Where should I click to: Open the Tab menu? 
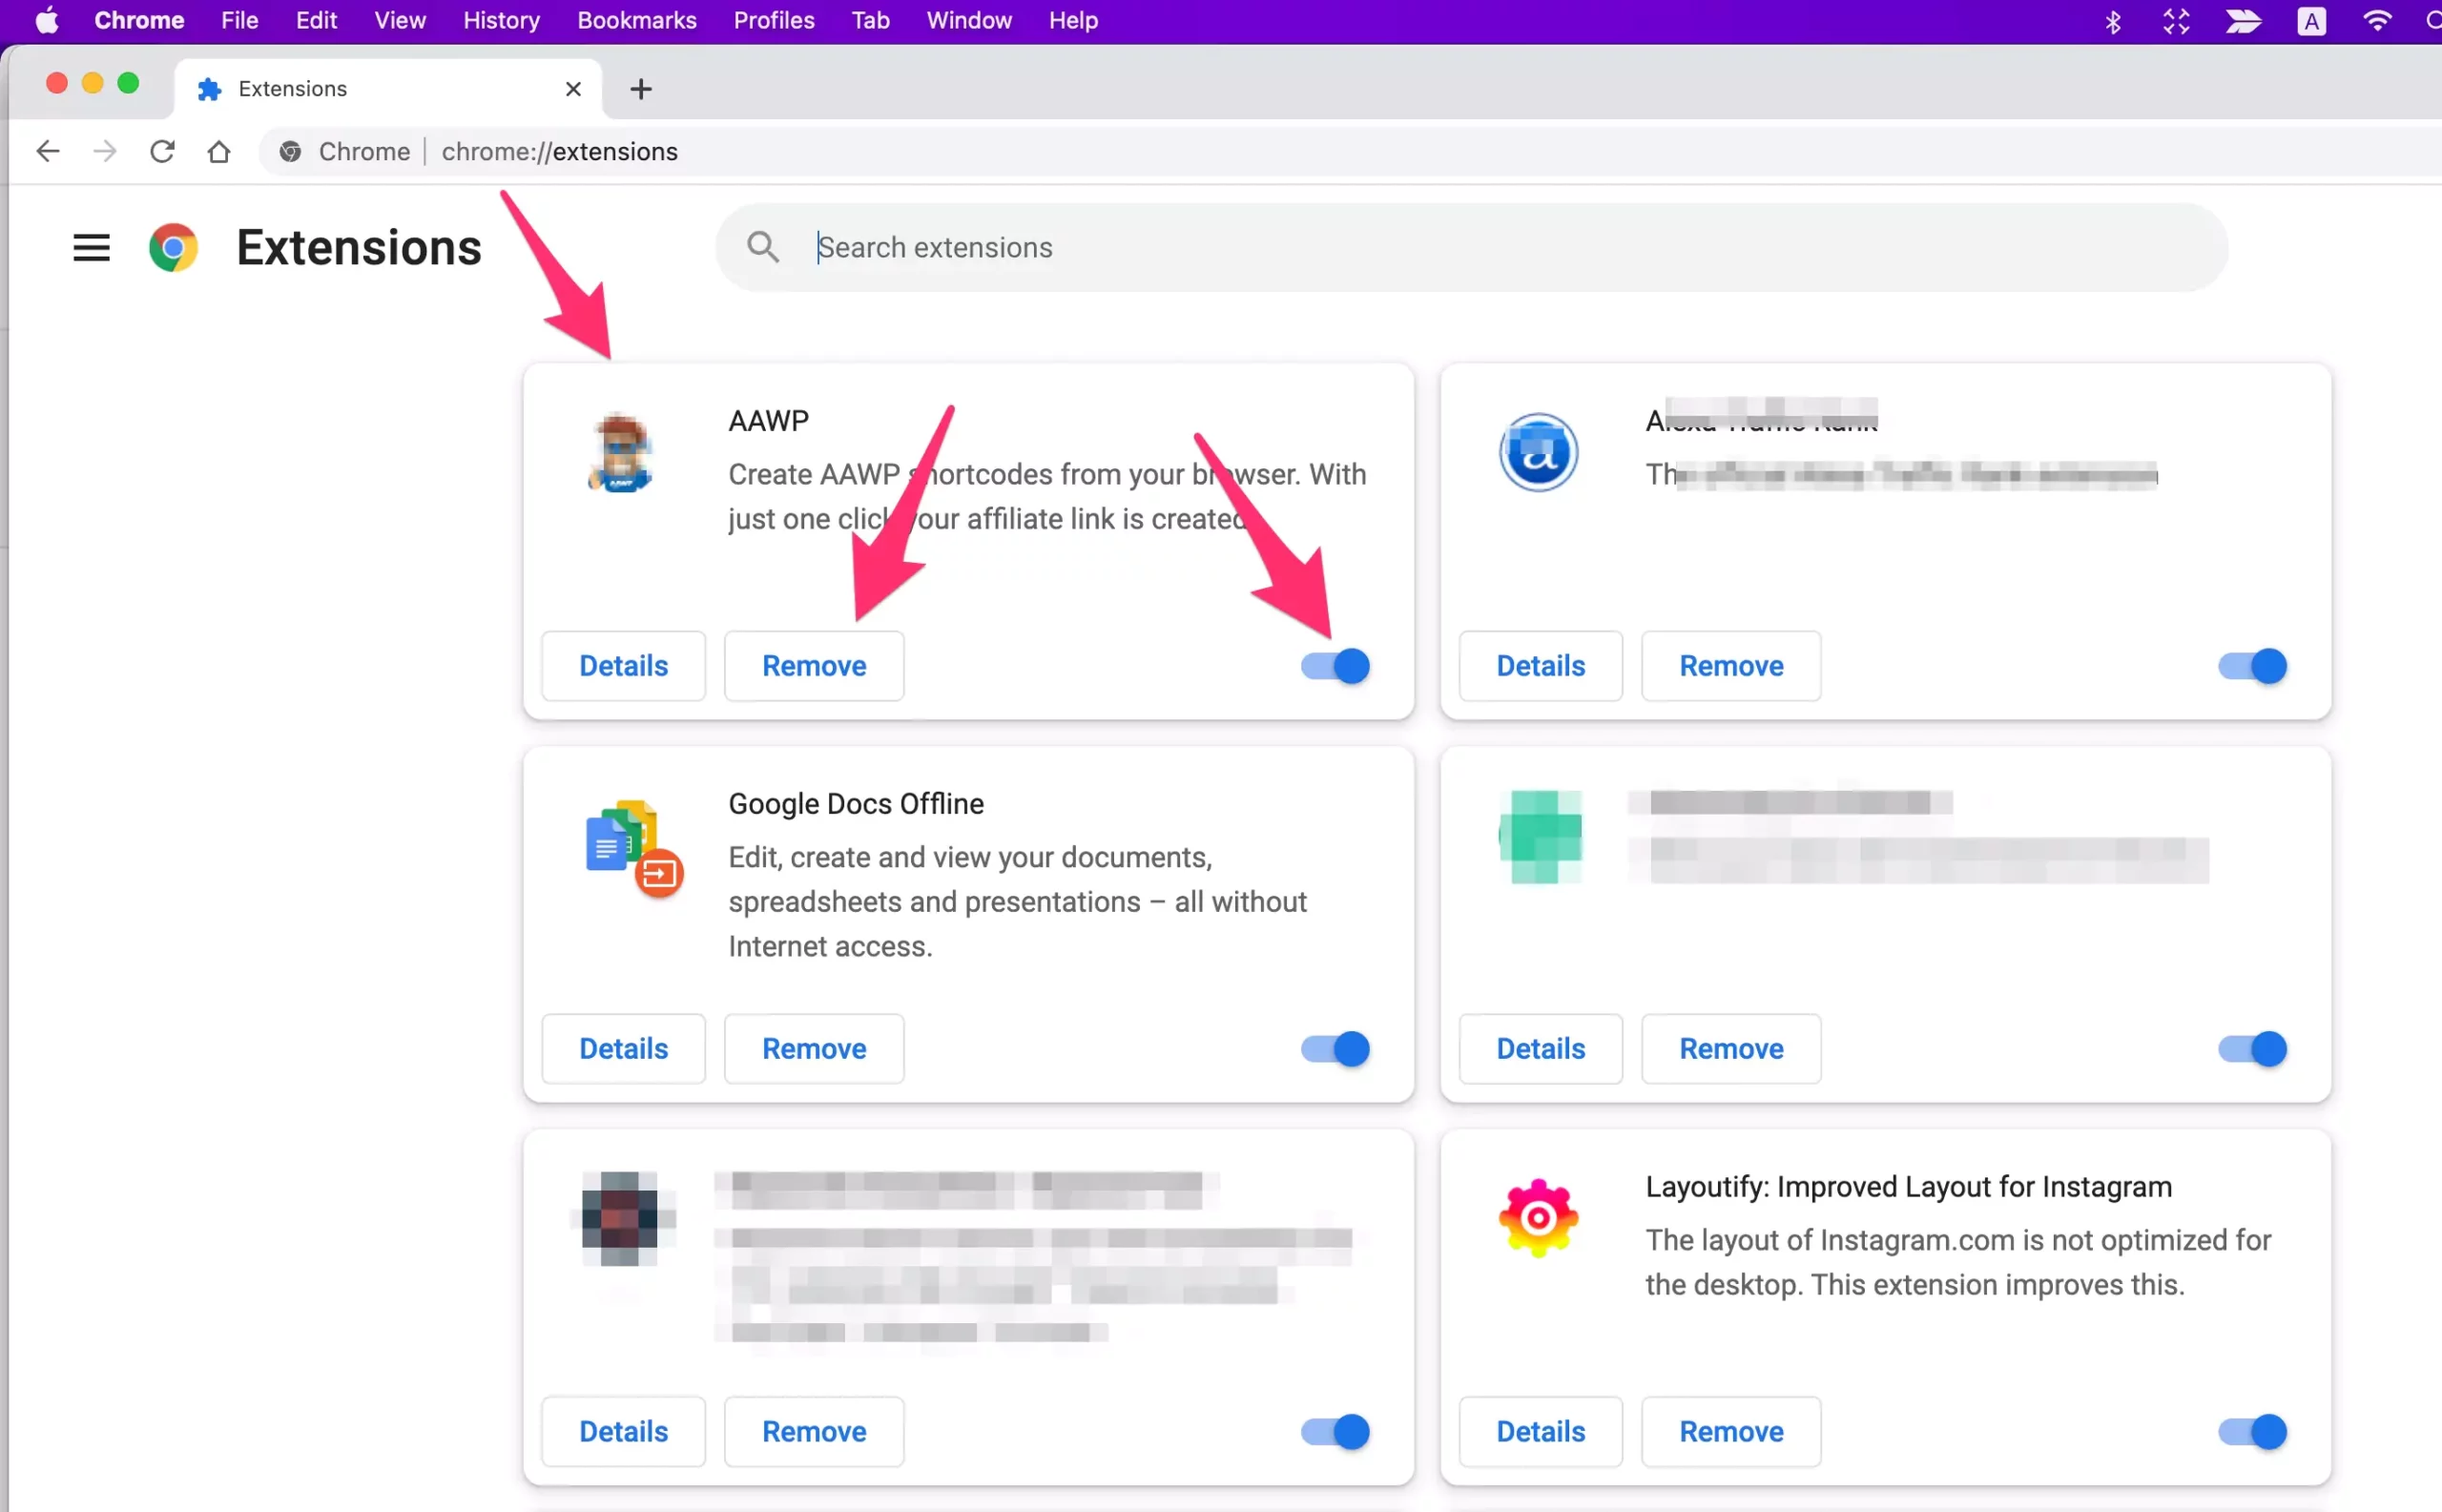click(x=870, y=21)
